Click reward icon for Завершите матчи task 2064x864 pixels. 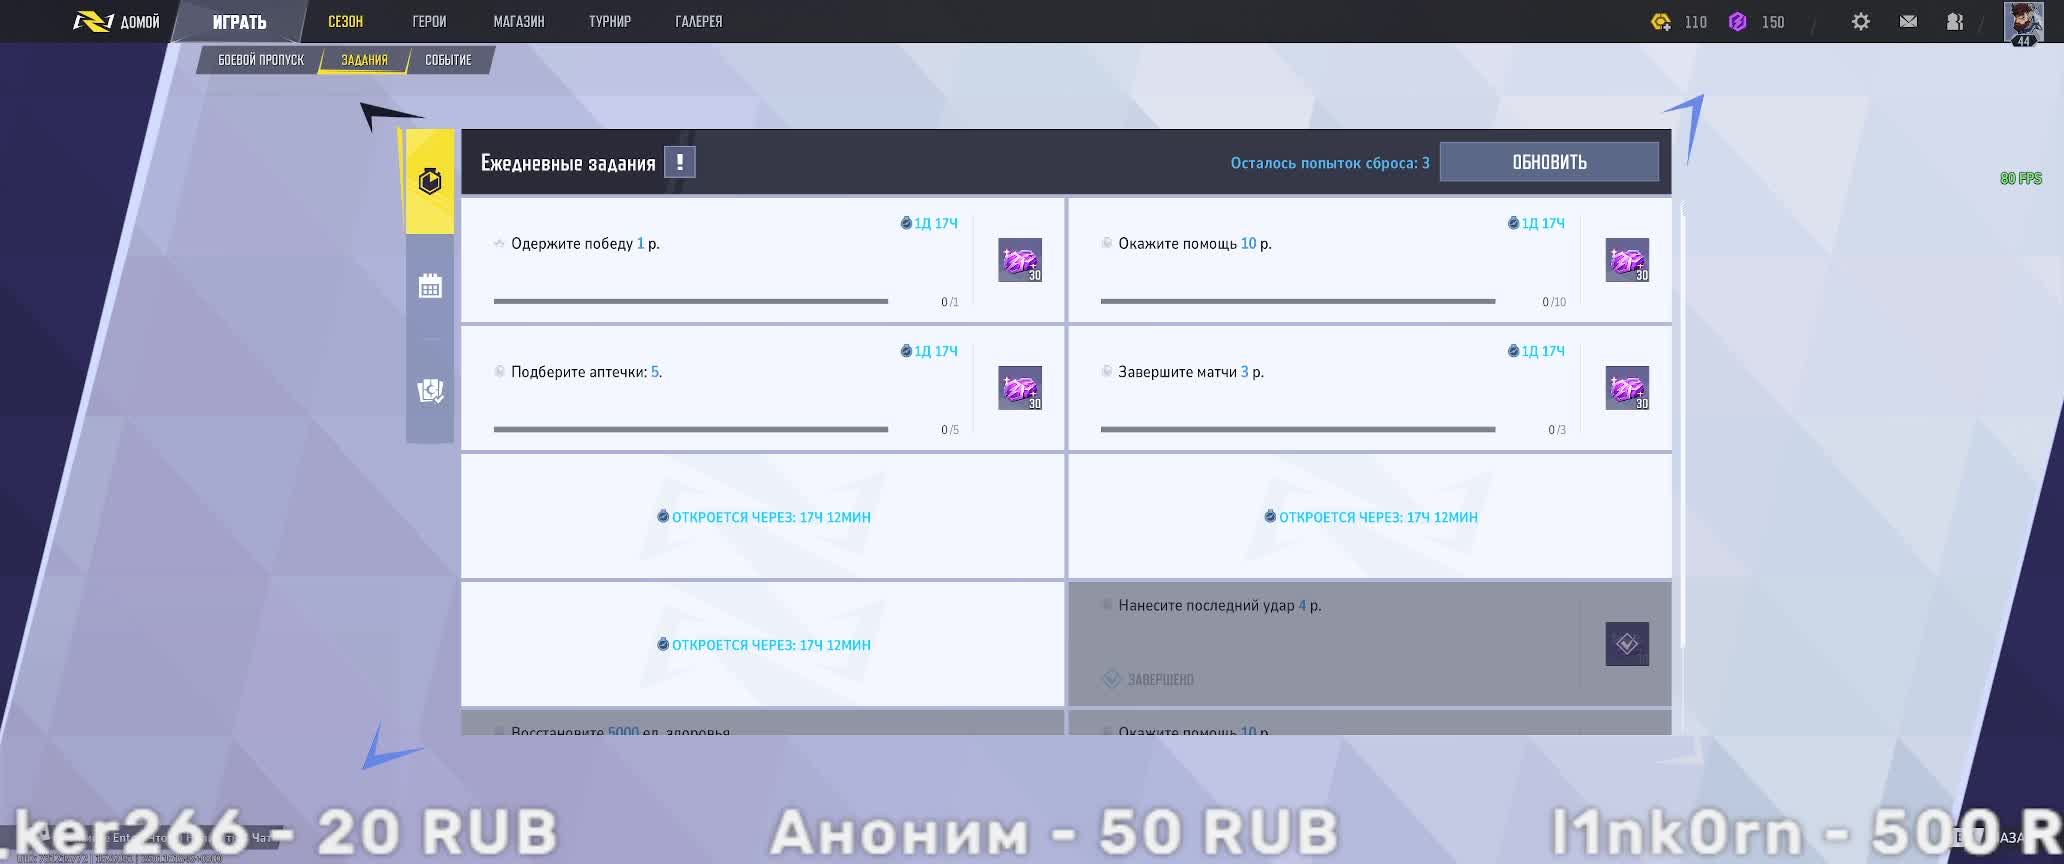pos(1627,388)
